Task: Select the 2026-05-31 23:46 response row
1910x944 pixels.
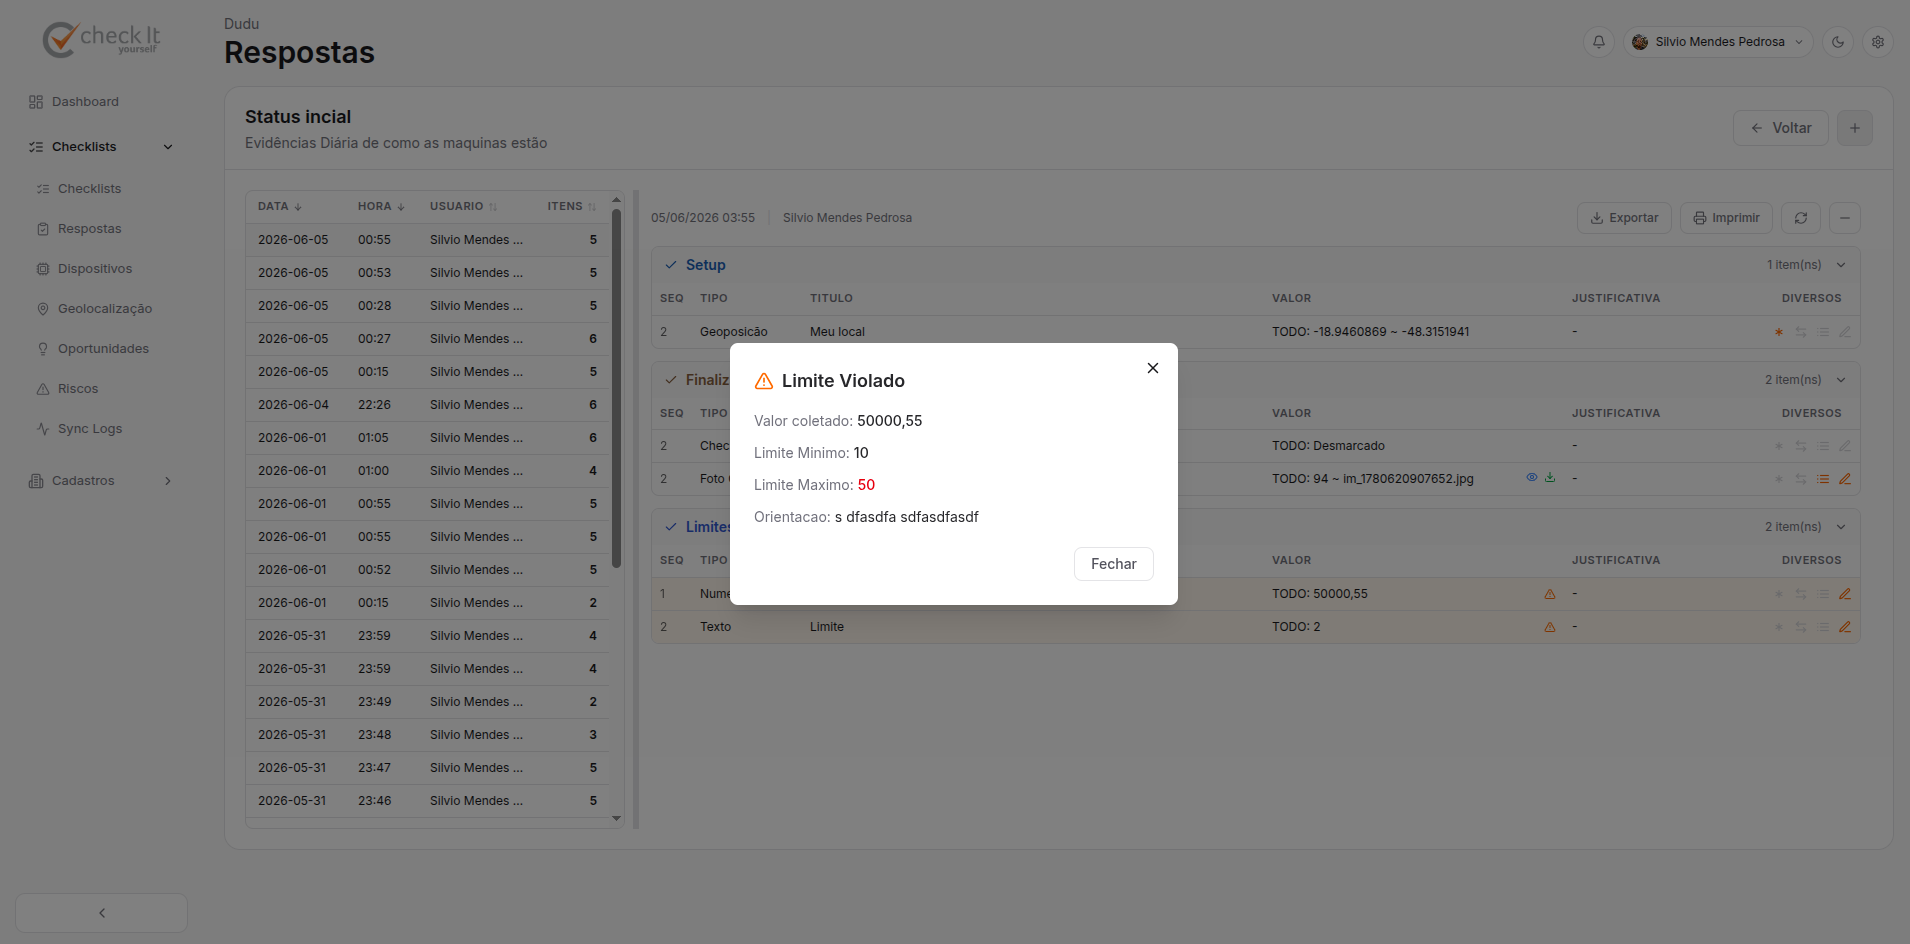Action: point(427,801)
